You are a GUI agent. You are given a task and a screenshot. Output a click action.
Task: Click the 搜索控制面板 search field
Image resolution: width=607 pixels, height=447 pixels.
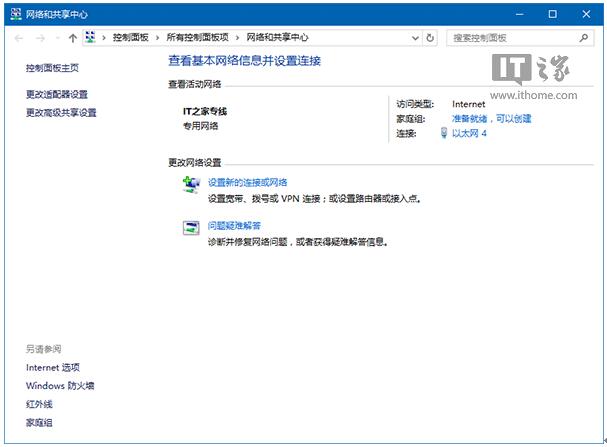pyautogui.click(x=510, y=37)
